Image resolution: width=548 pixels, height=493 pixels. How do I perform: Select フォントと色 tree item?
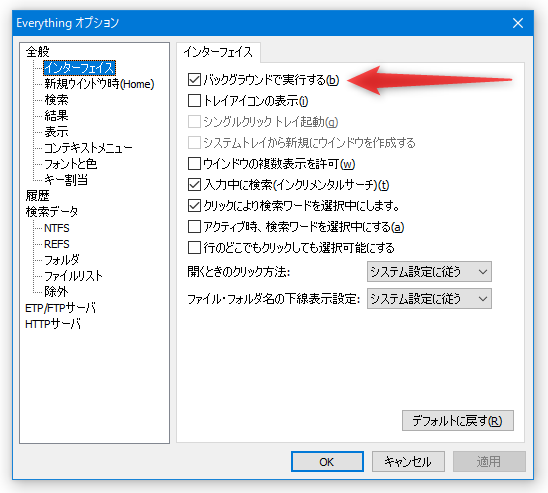pos(70,164)
